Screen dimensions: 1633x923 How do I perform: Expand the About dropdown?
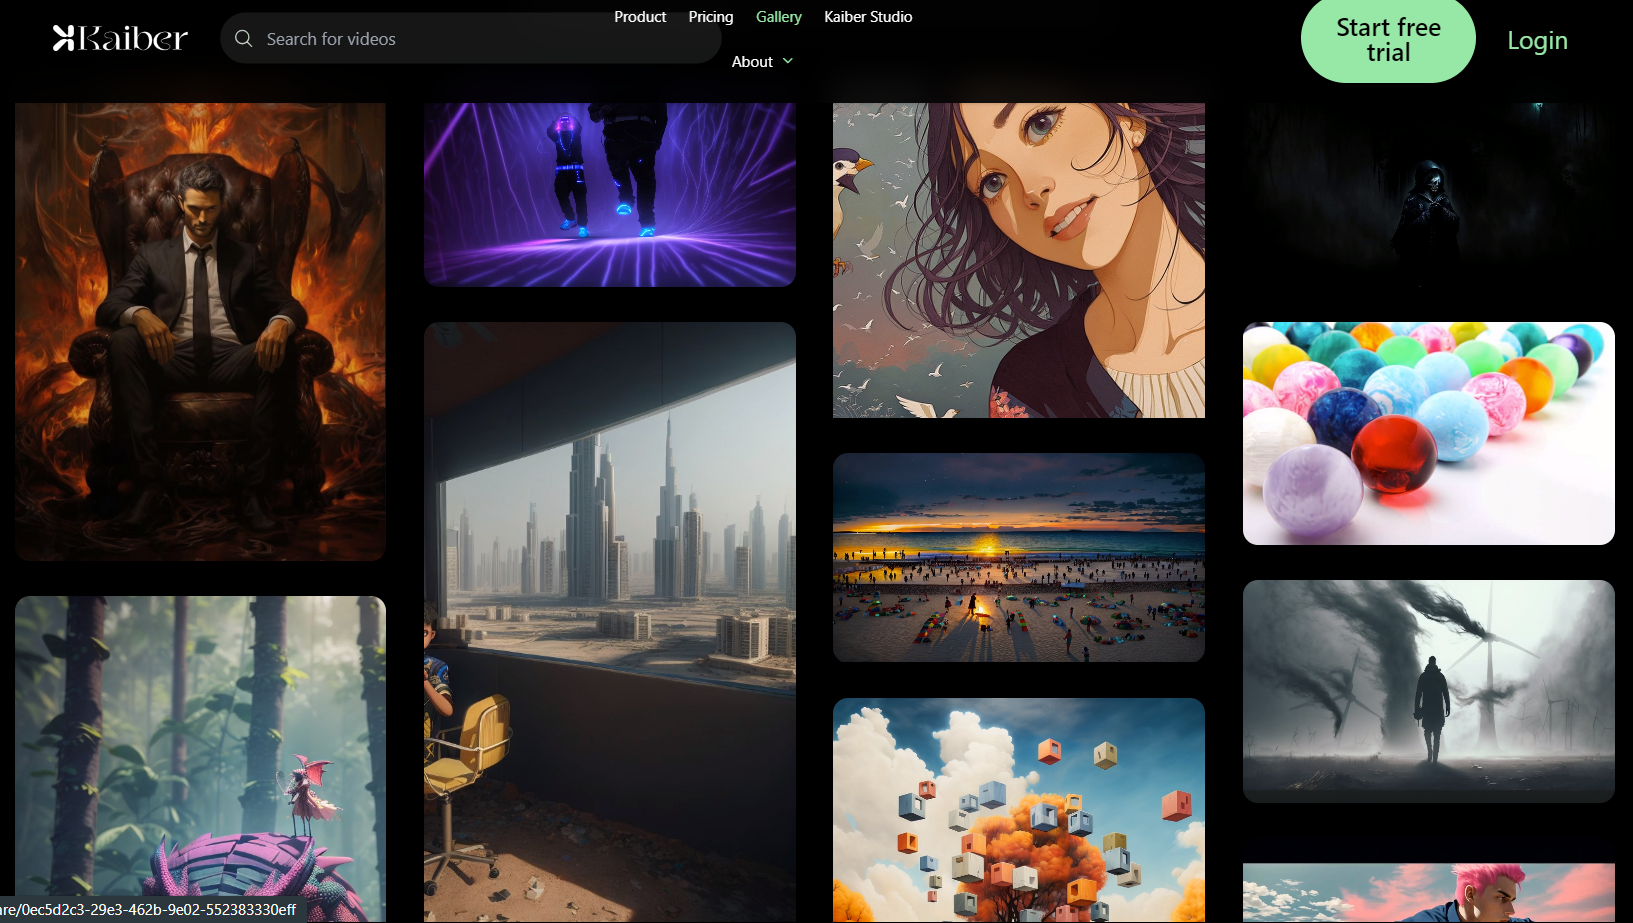click(753, 62)
